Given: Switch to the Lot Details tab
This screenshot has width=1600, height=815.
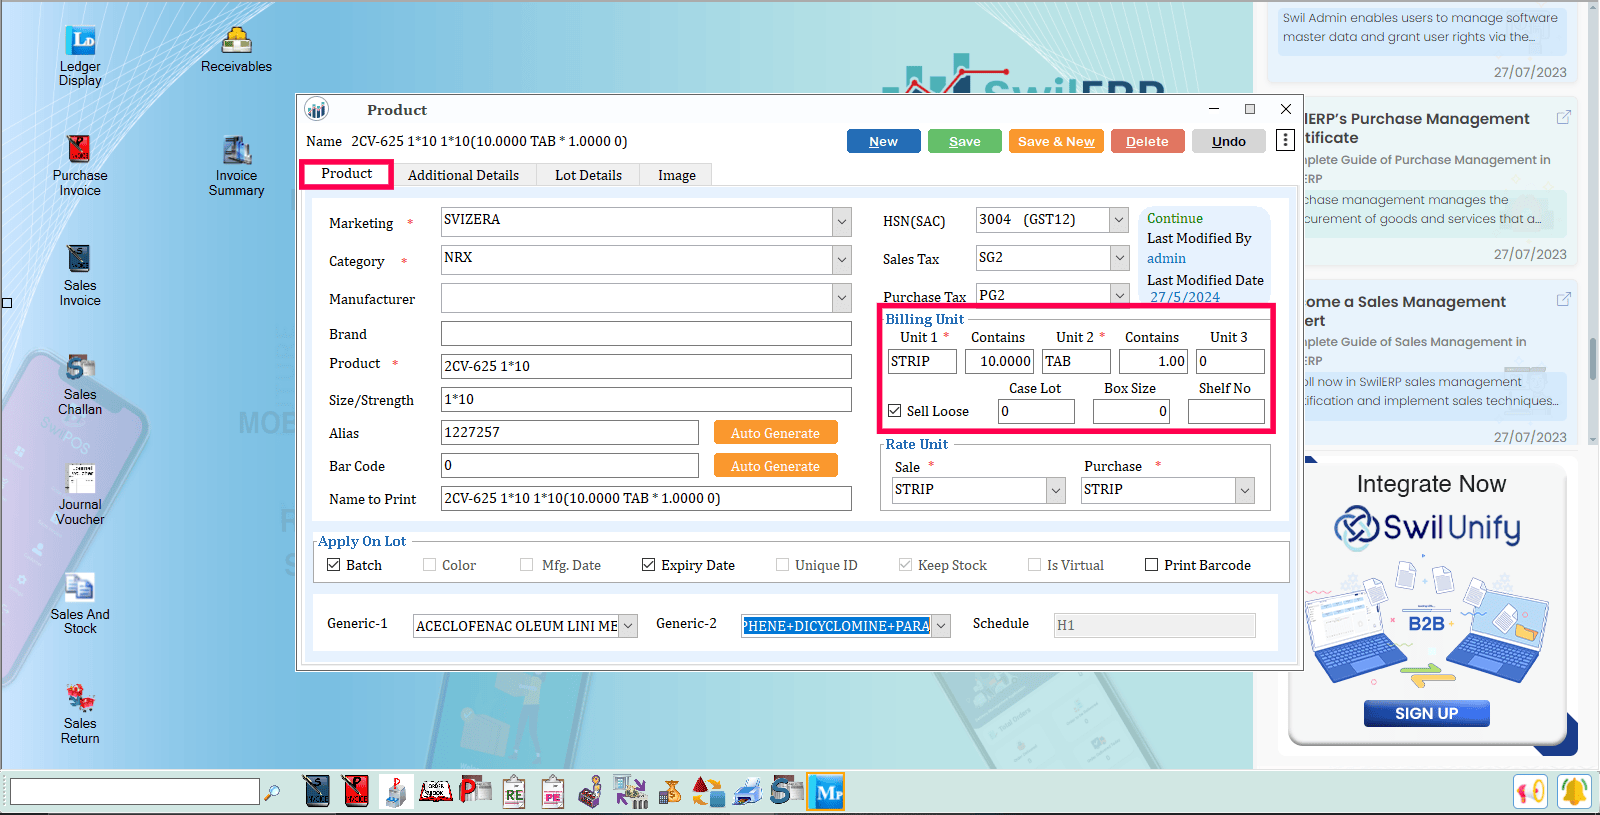Looking at the screenshot, I should tap(588, 175).
